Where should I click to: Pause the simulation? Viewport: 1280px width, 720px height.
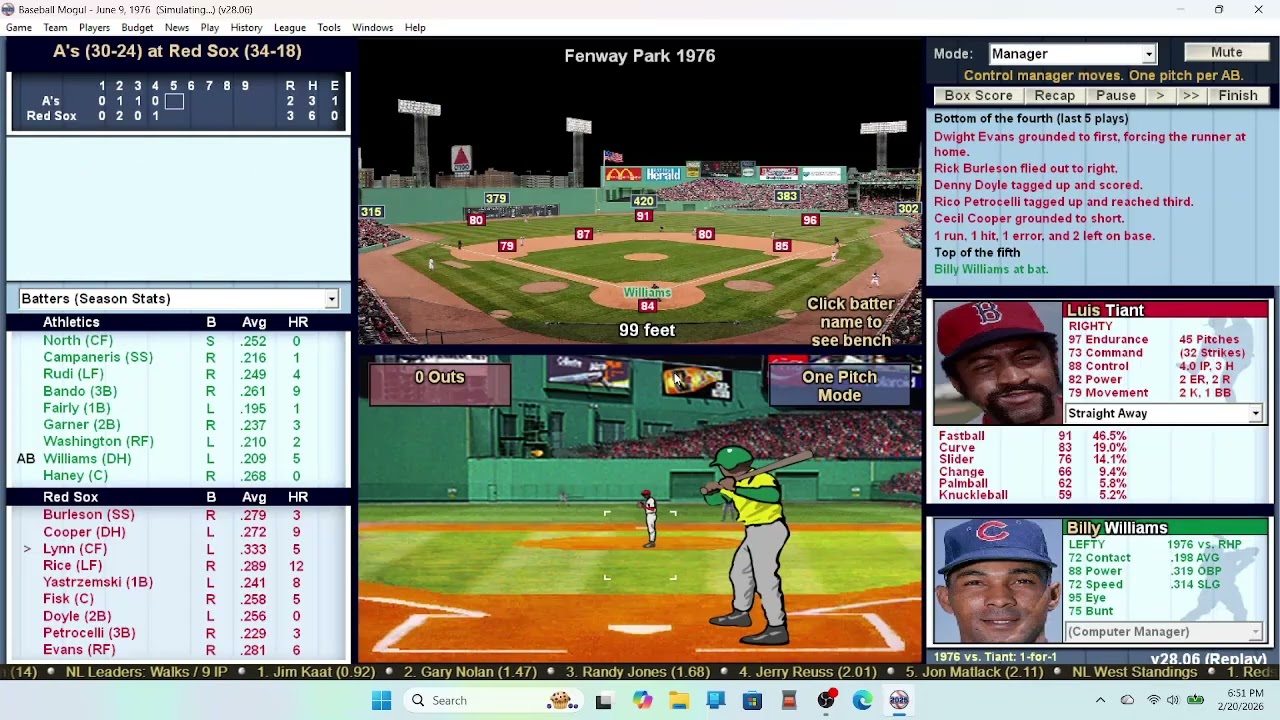pyautogui.click(x=1115, y=96)
